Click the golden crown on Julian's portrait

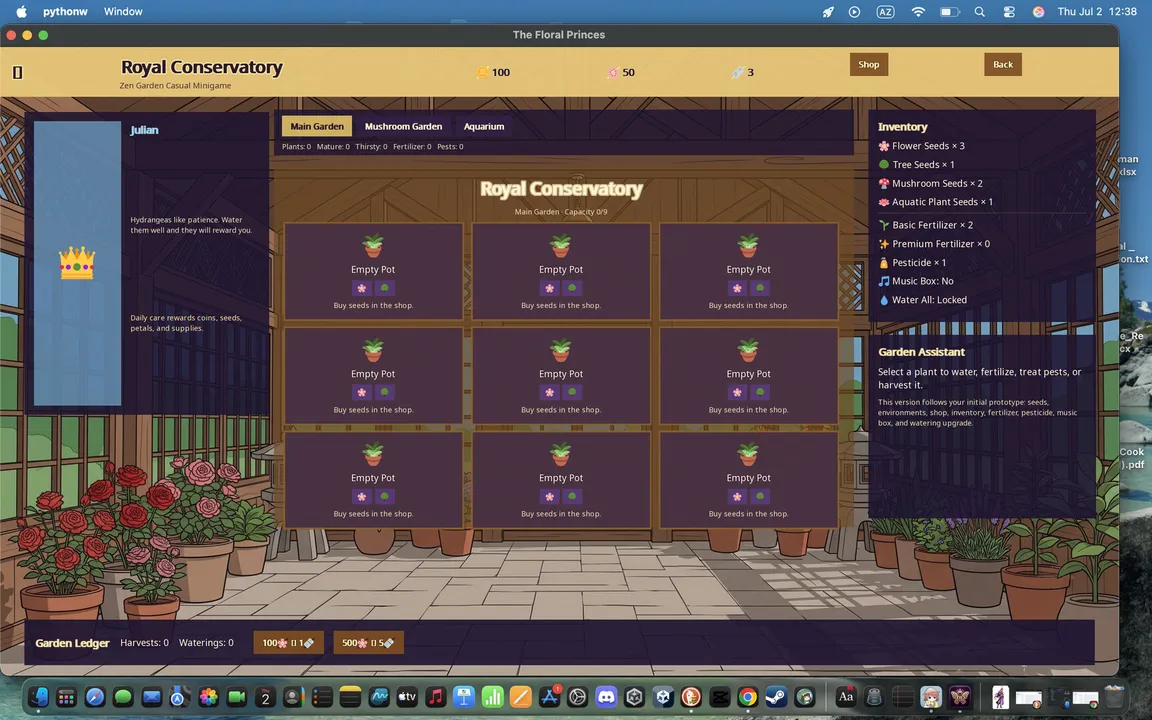coord(76,263)
